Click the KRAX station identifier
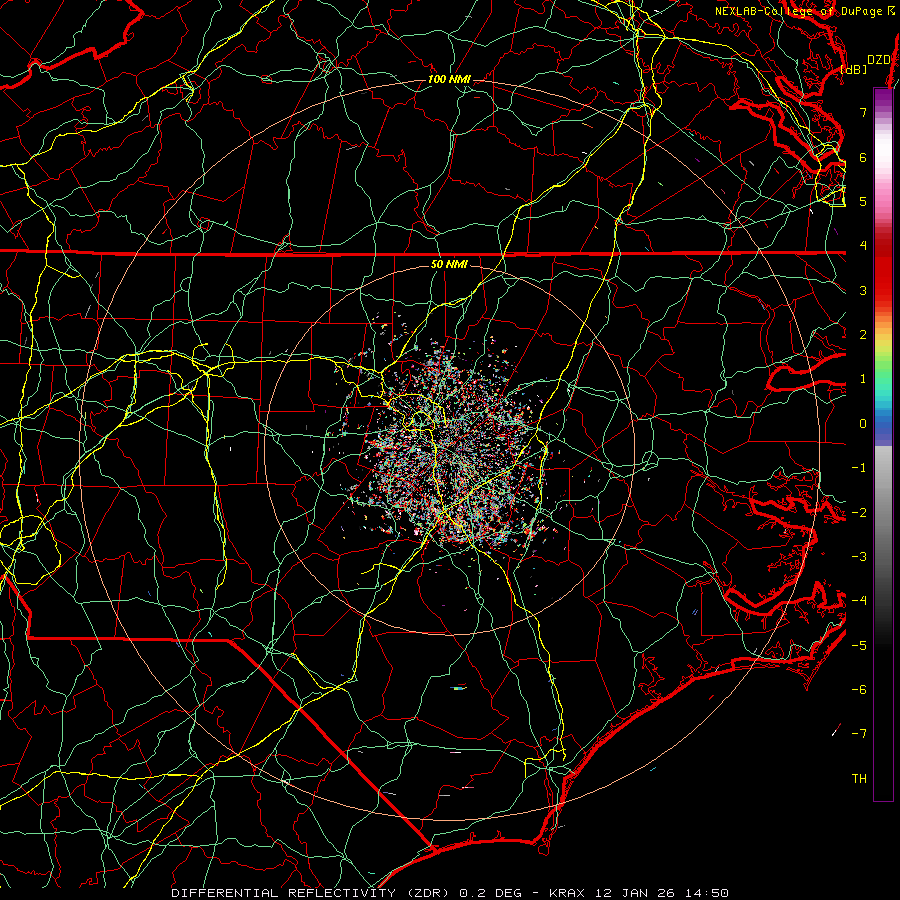Image resolution: width=900 pixels, height=900 pixels. [x=568, y=893]
